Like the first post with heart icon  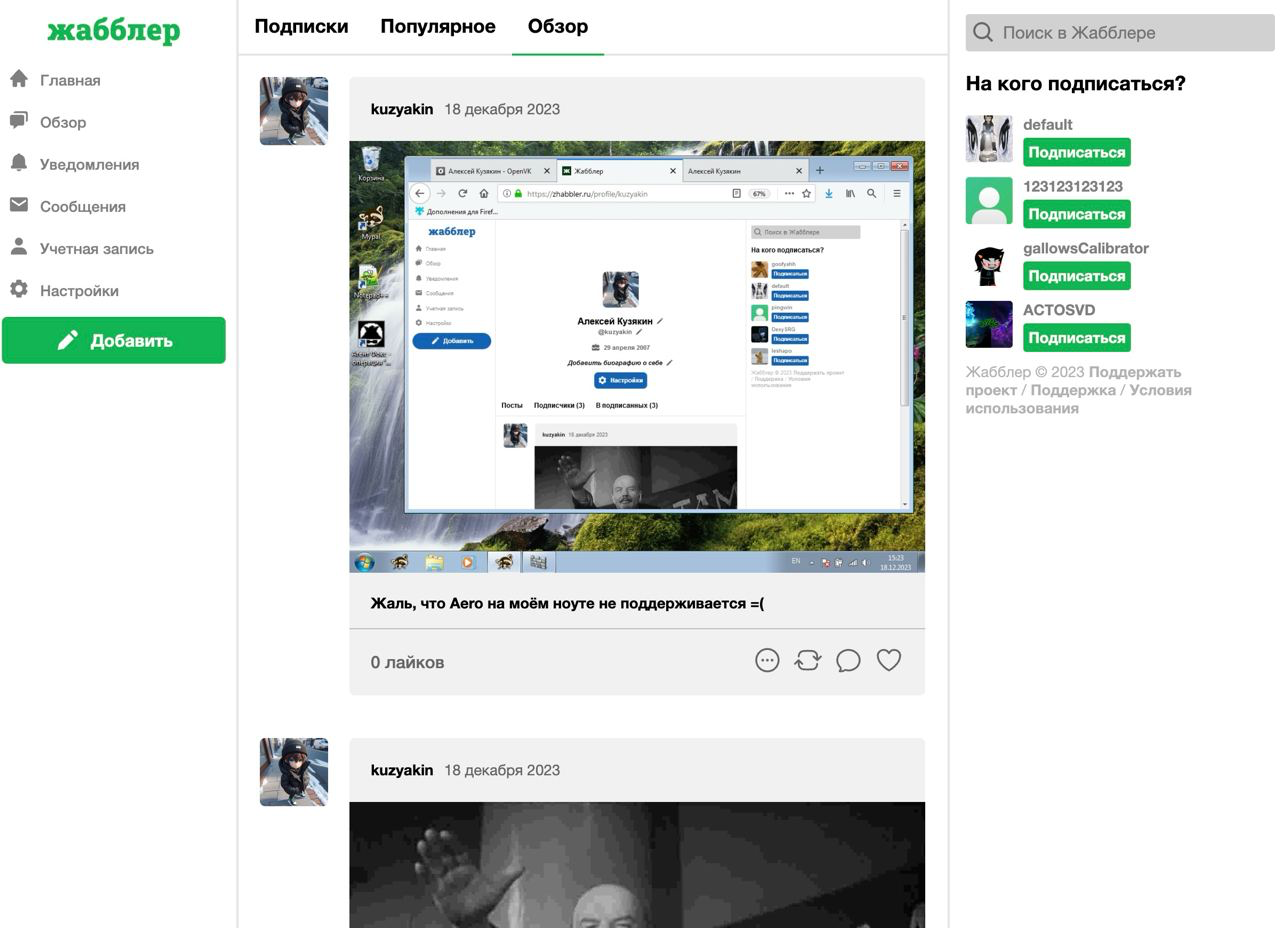click(x=889, y=660)
